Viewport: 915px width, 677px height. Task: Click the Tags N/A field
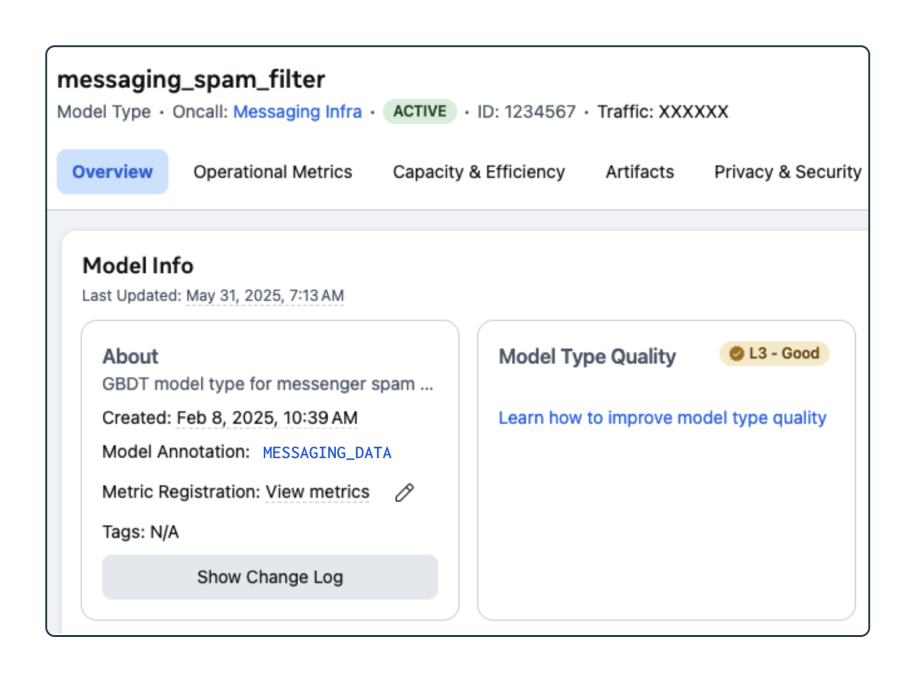(140, 532)
